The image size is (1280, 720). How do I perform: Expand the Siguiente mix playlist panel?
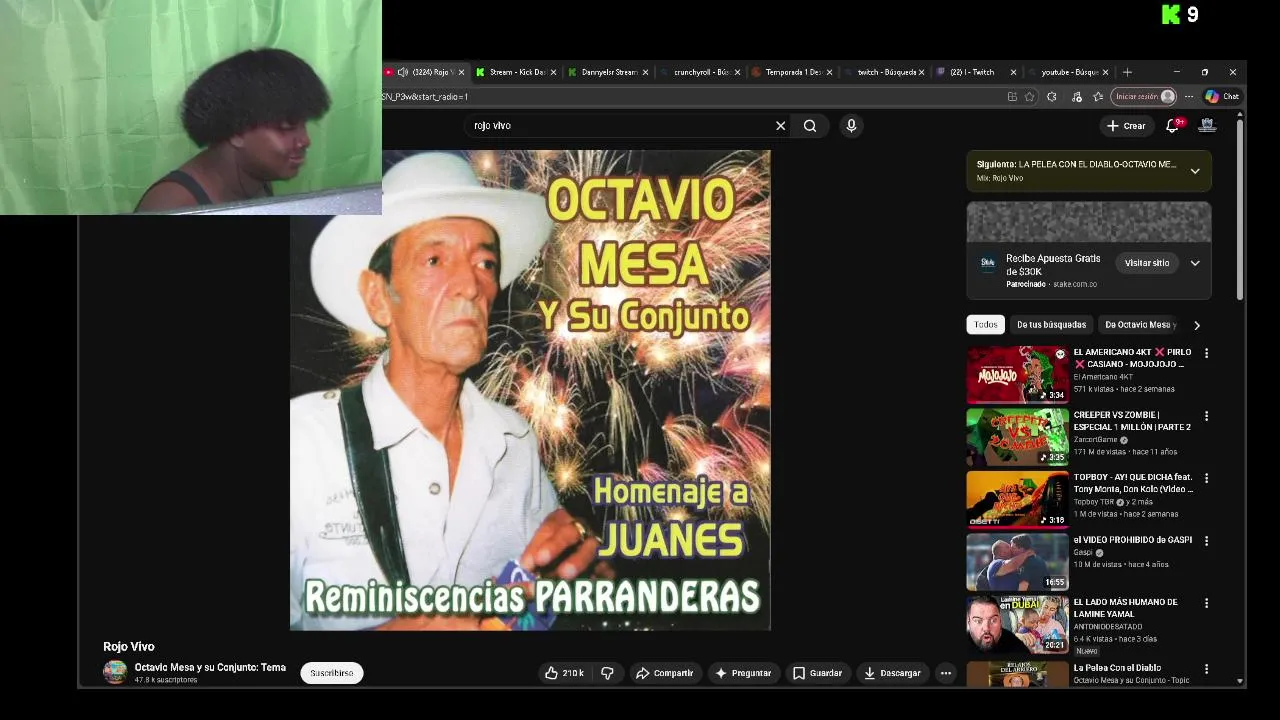[1195, 171]
